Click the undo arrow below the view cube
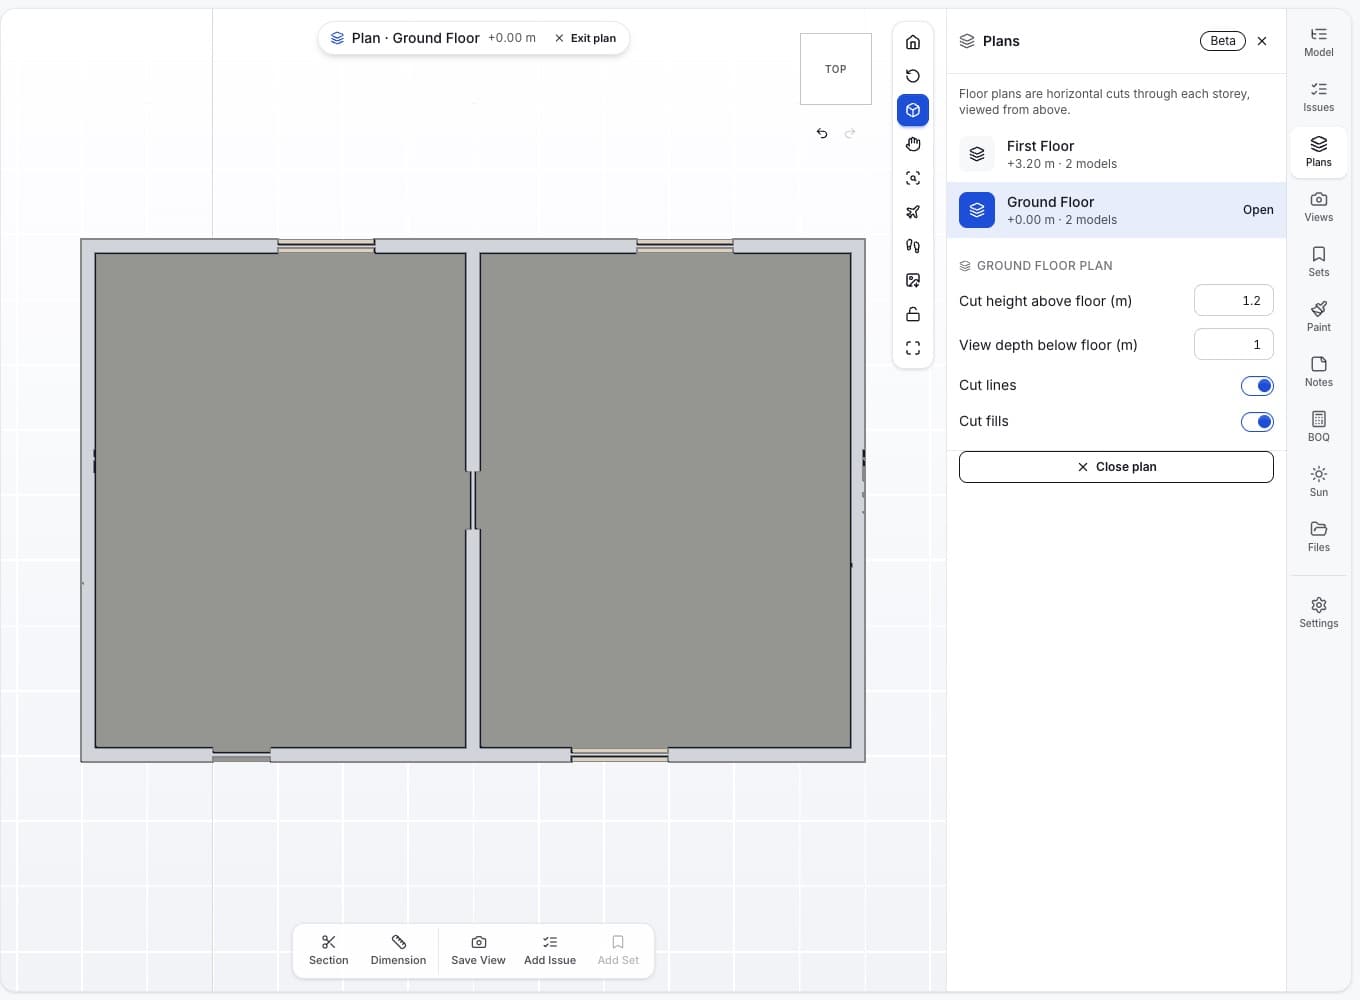 click(822, 133)
